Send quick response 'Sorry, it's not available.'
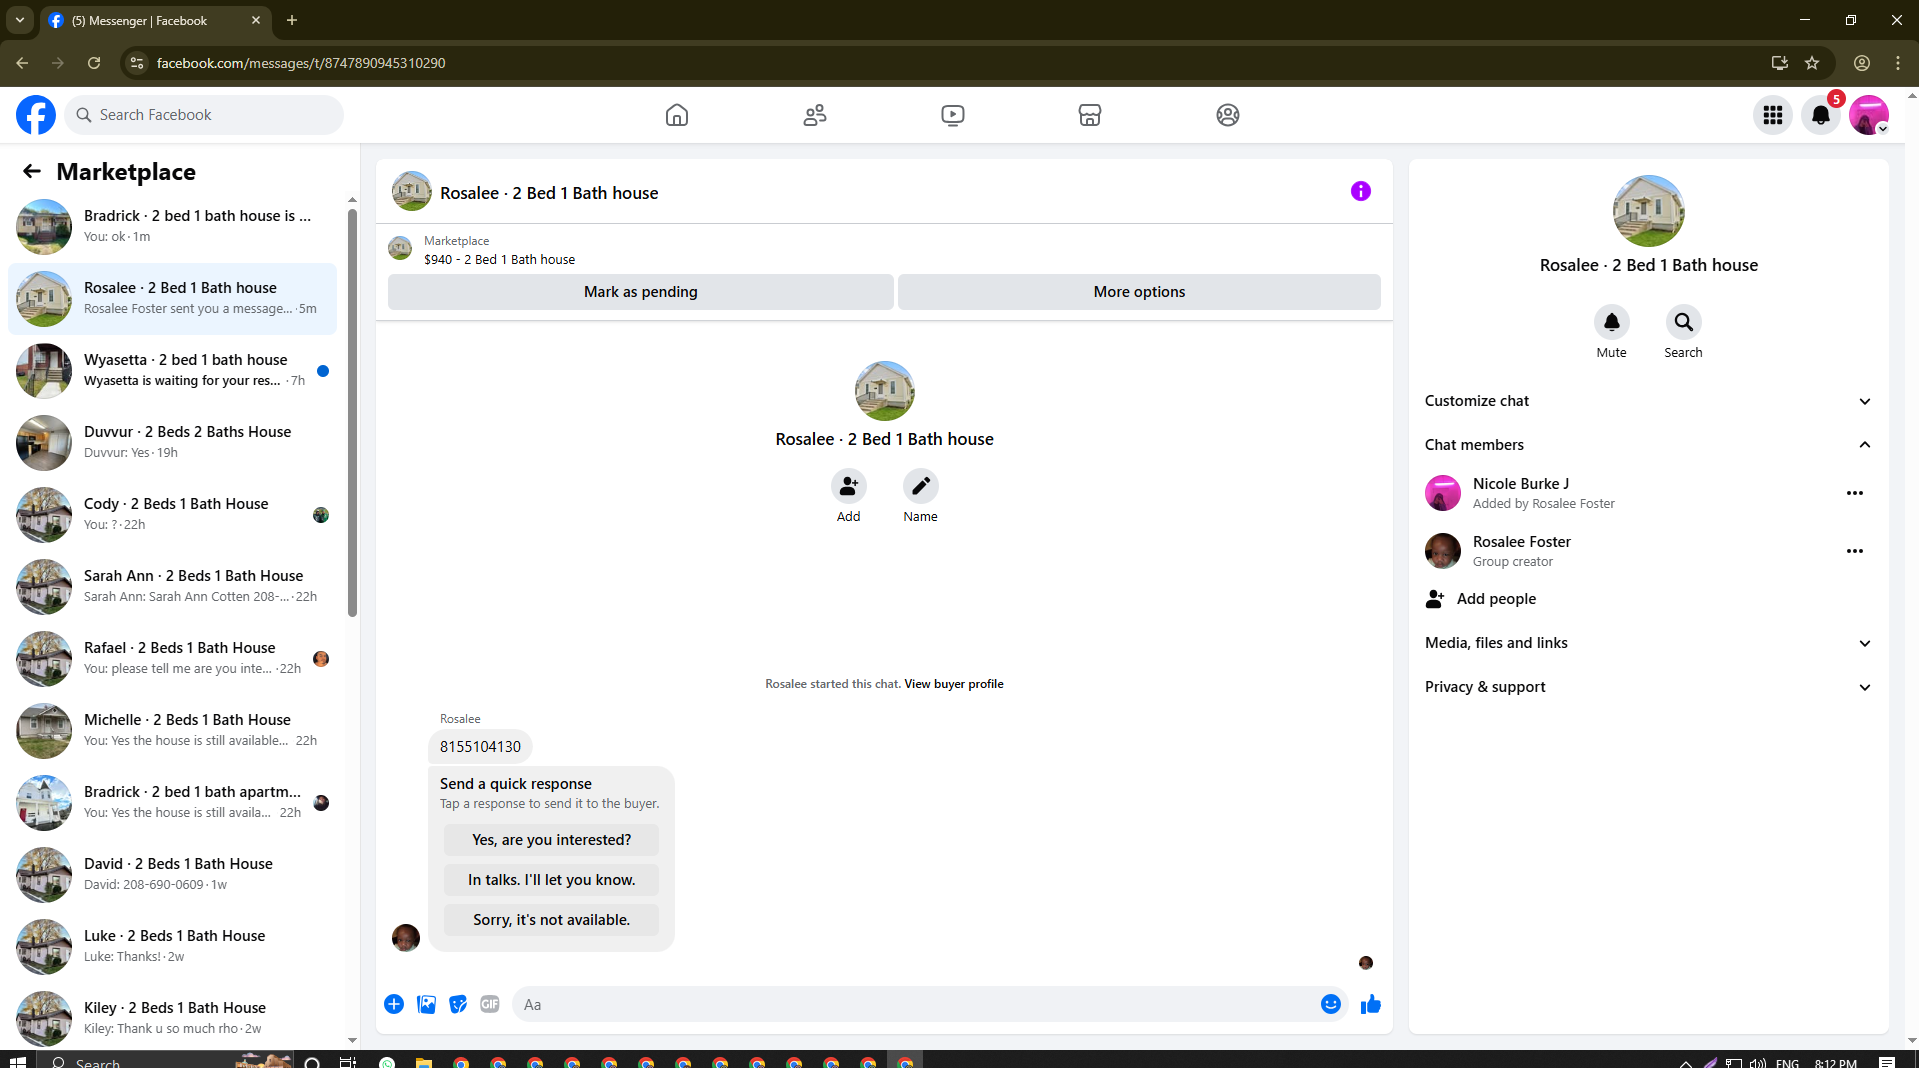 pyautogui.click(x=551, y=920)
